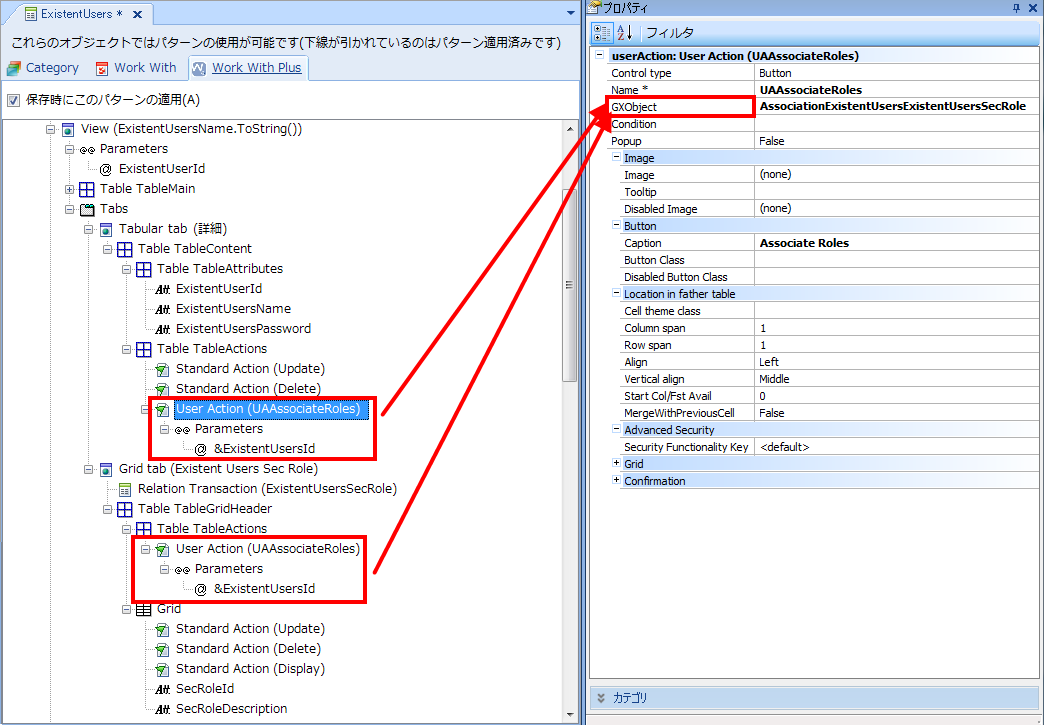Click the Standard Action (Update) icon under Tabular tab

pyautogui.click(x=162, y=369)
